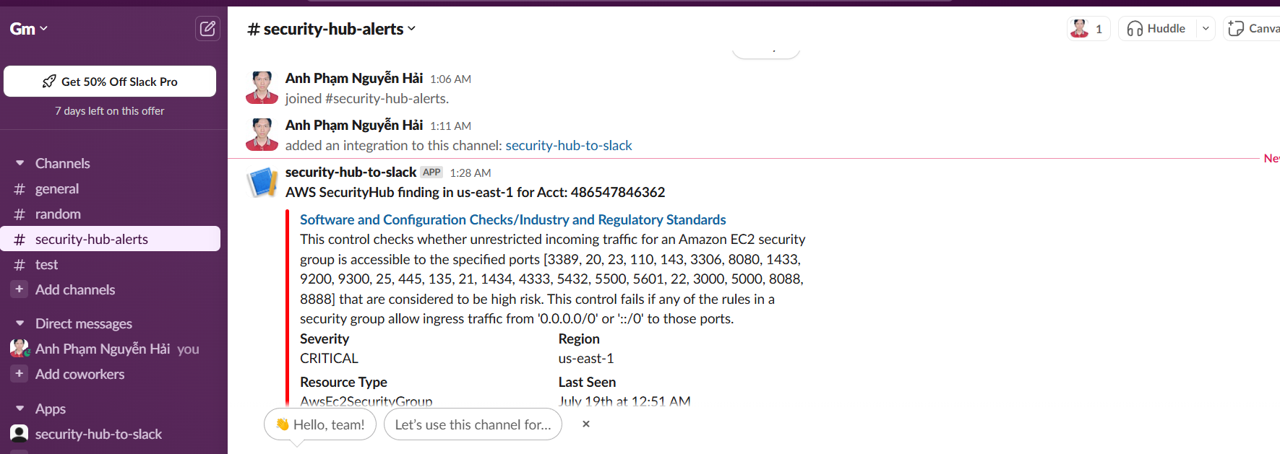Expand the Gm workspace dropdown
The width and height of the screenshot is (1280, 454).
[x=28, y=28]
